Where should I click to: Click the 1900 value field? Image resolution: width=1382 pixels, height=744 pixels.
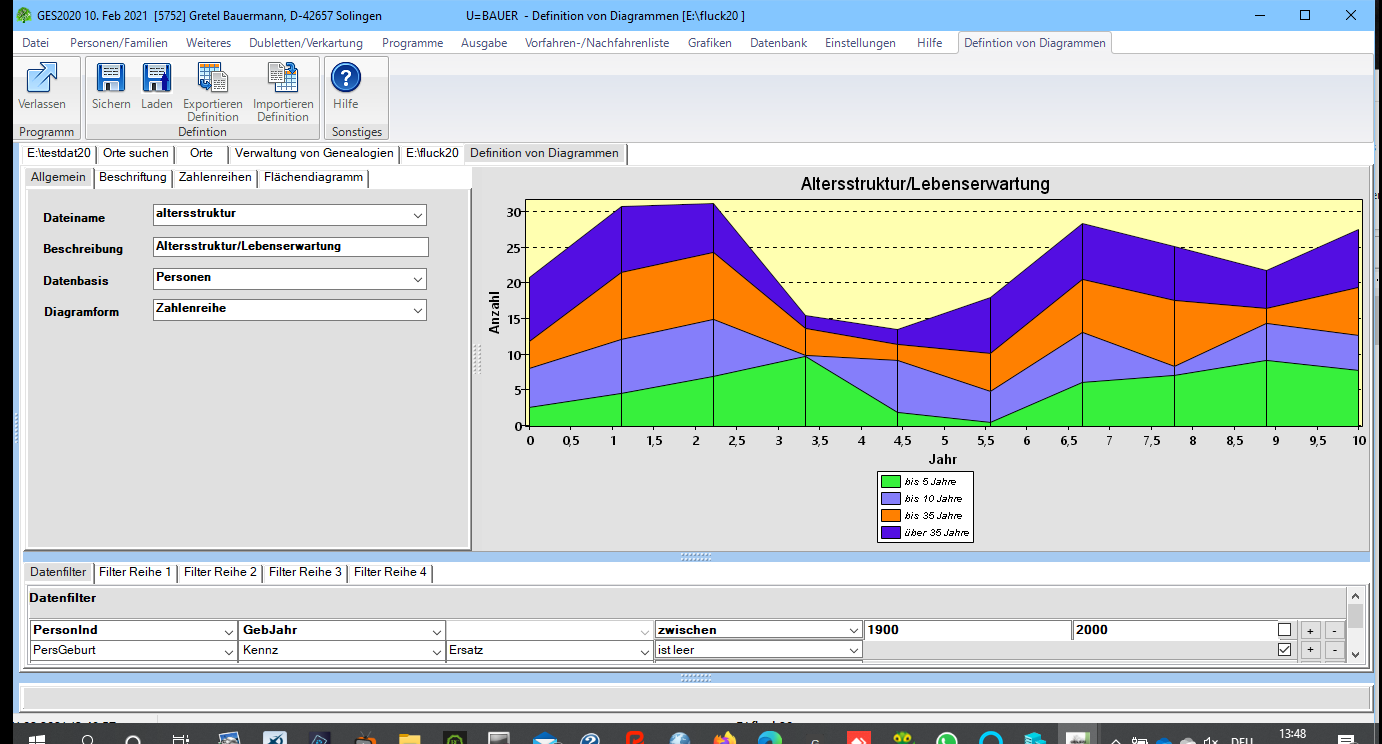point(967,631)
